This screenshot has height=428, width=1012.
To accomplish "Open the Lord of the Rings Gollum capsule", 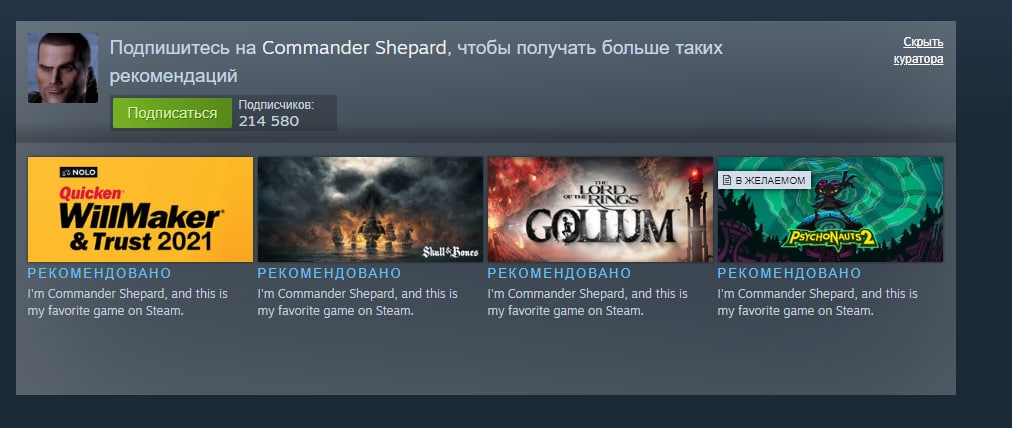I will pos(600,209).
